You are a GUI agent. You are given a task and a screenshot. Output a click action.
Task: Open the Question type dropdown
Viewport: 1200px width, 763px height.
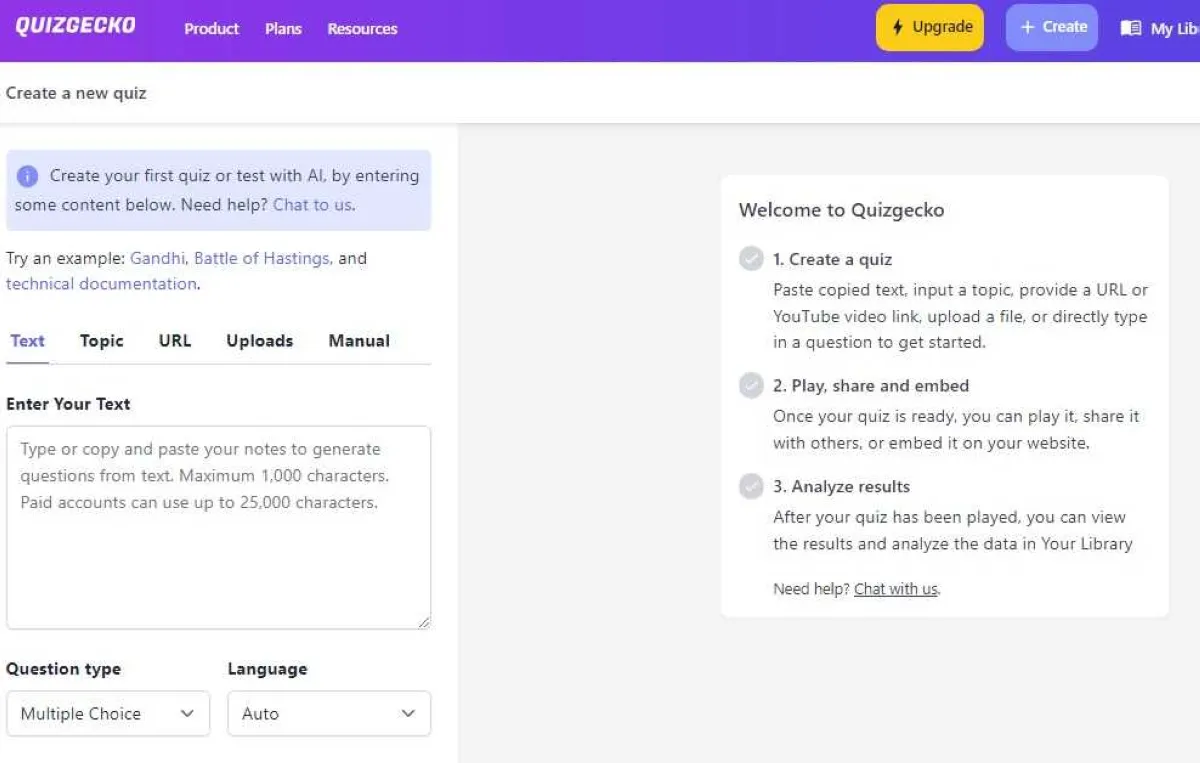(108, 714)
